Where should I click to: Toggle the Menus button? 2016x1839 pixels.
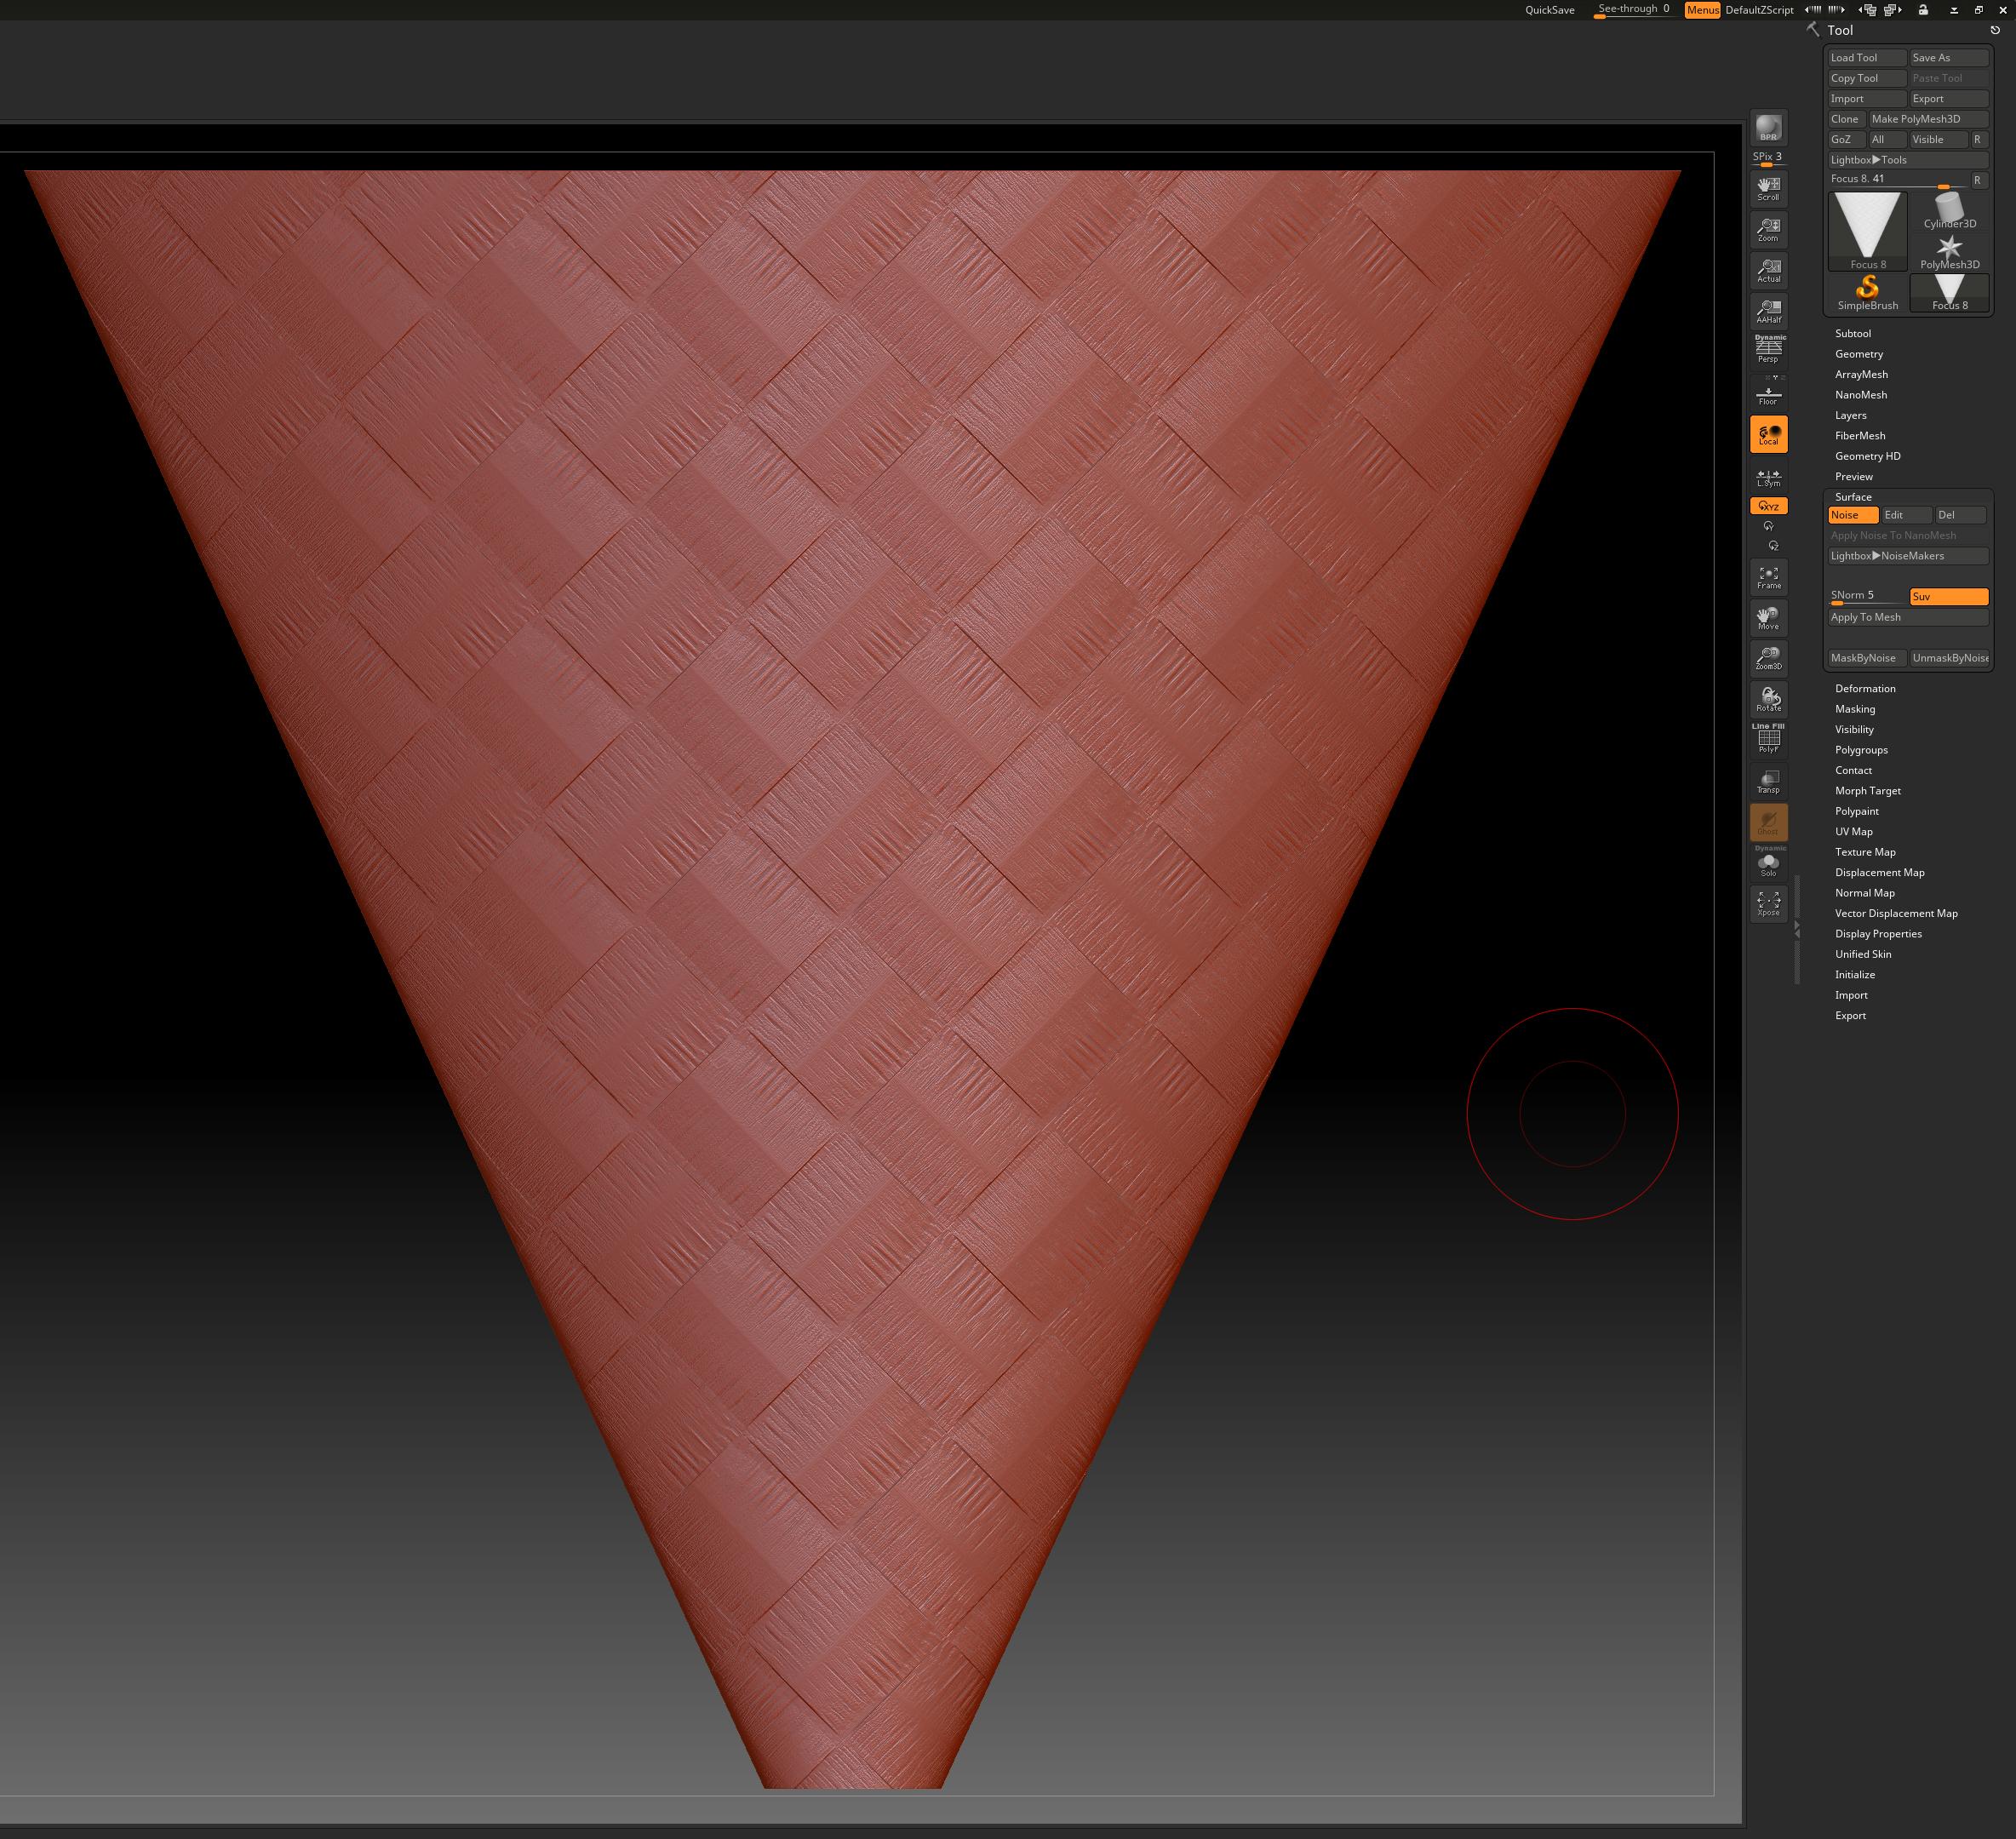[x=1702, y=10]
